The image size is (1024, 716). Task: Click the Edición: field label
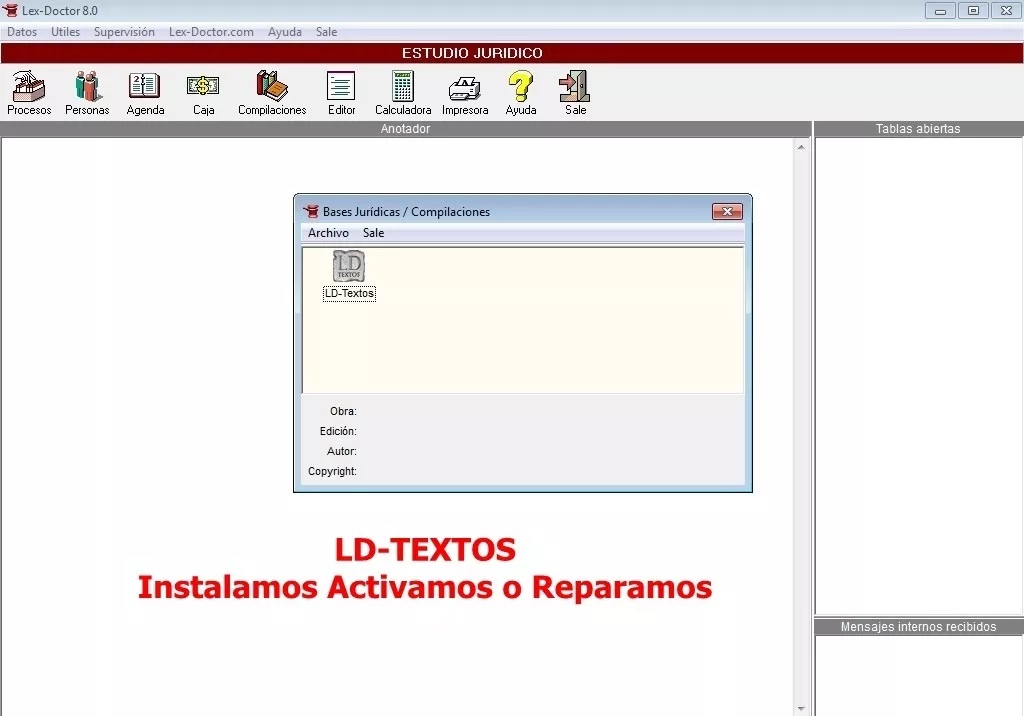[x=338, y=431]
